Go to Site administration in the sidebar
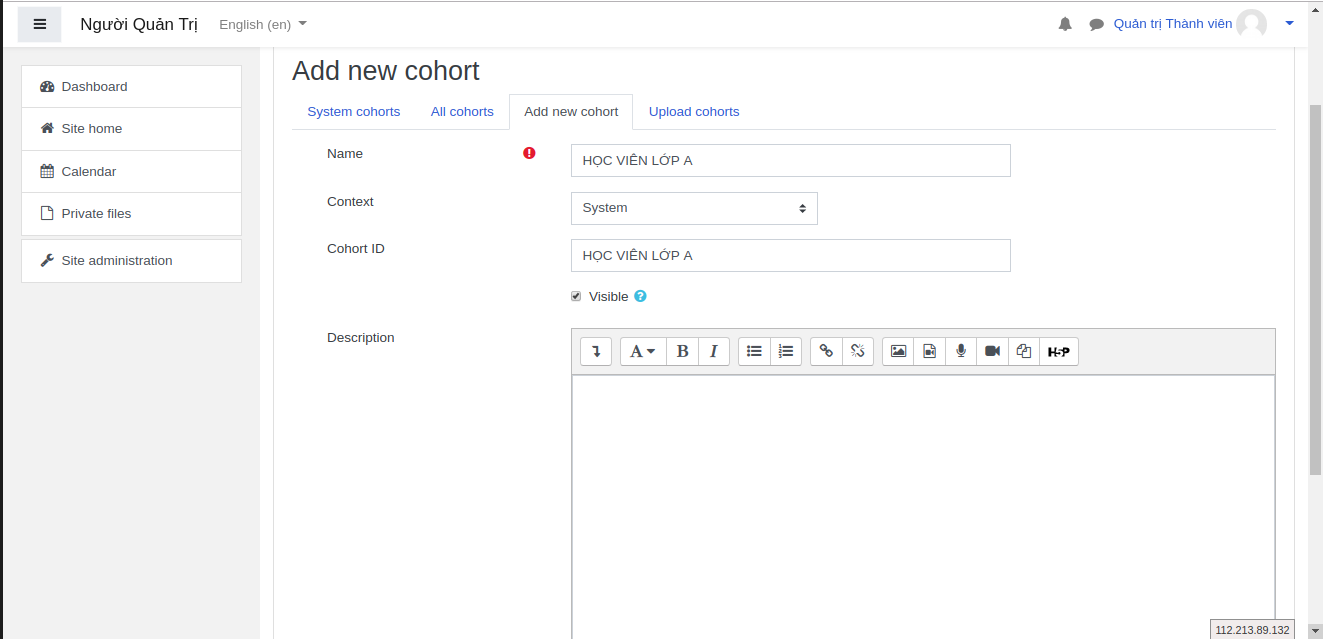Screen dimensions: 1323x639 coord(116,260)
